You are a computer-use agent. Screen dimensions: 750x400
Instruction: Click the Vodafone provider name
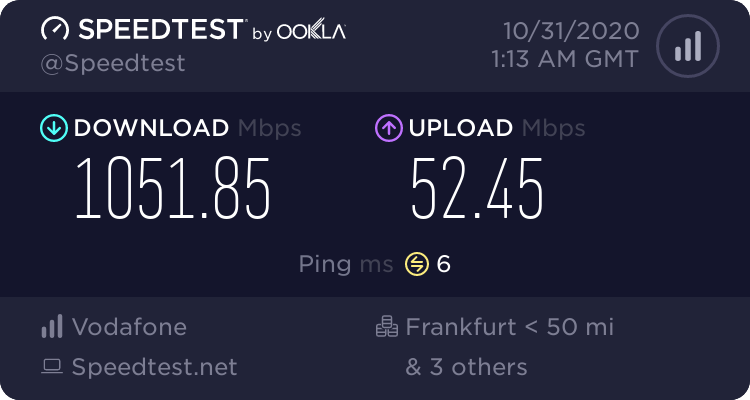130,326
